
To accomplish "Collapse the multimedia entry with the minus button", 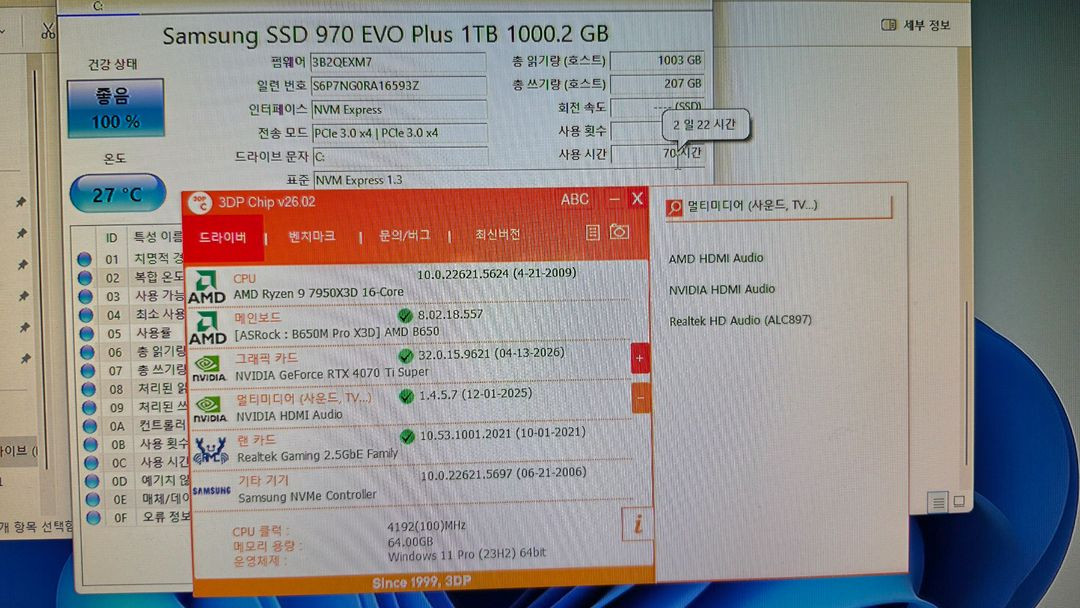I will point(638,398).
